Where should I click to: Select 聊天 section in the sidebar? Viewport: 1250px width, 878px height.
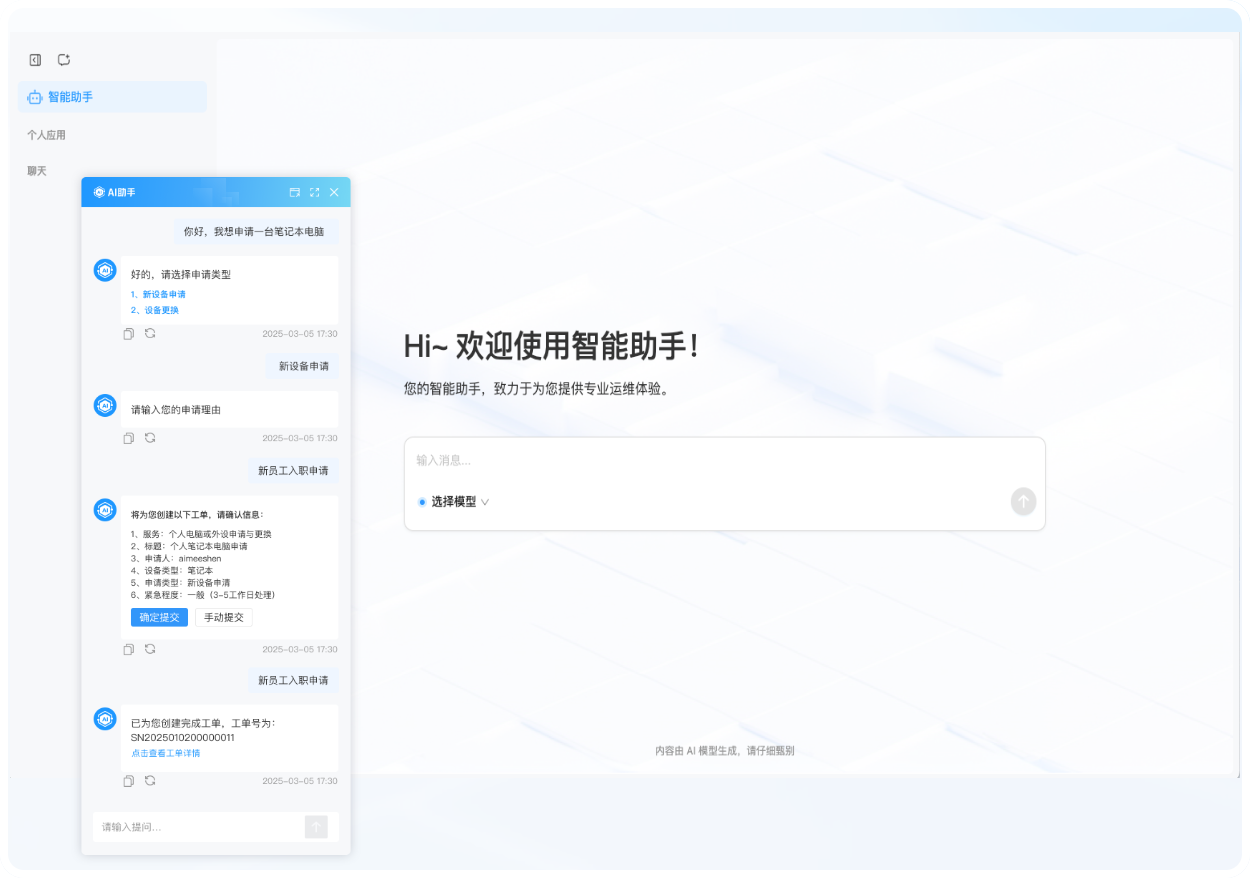coord(37,171)
